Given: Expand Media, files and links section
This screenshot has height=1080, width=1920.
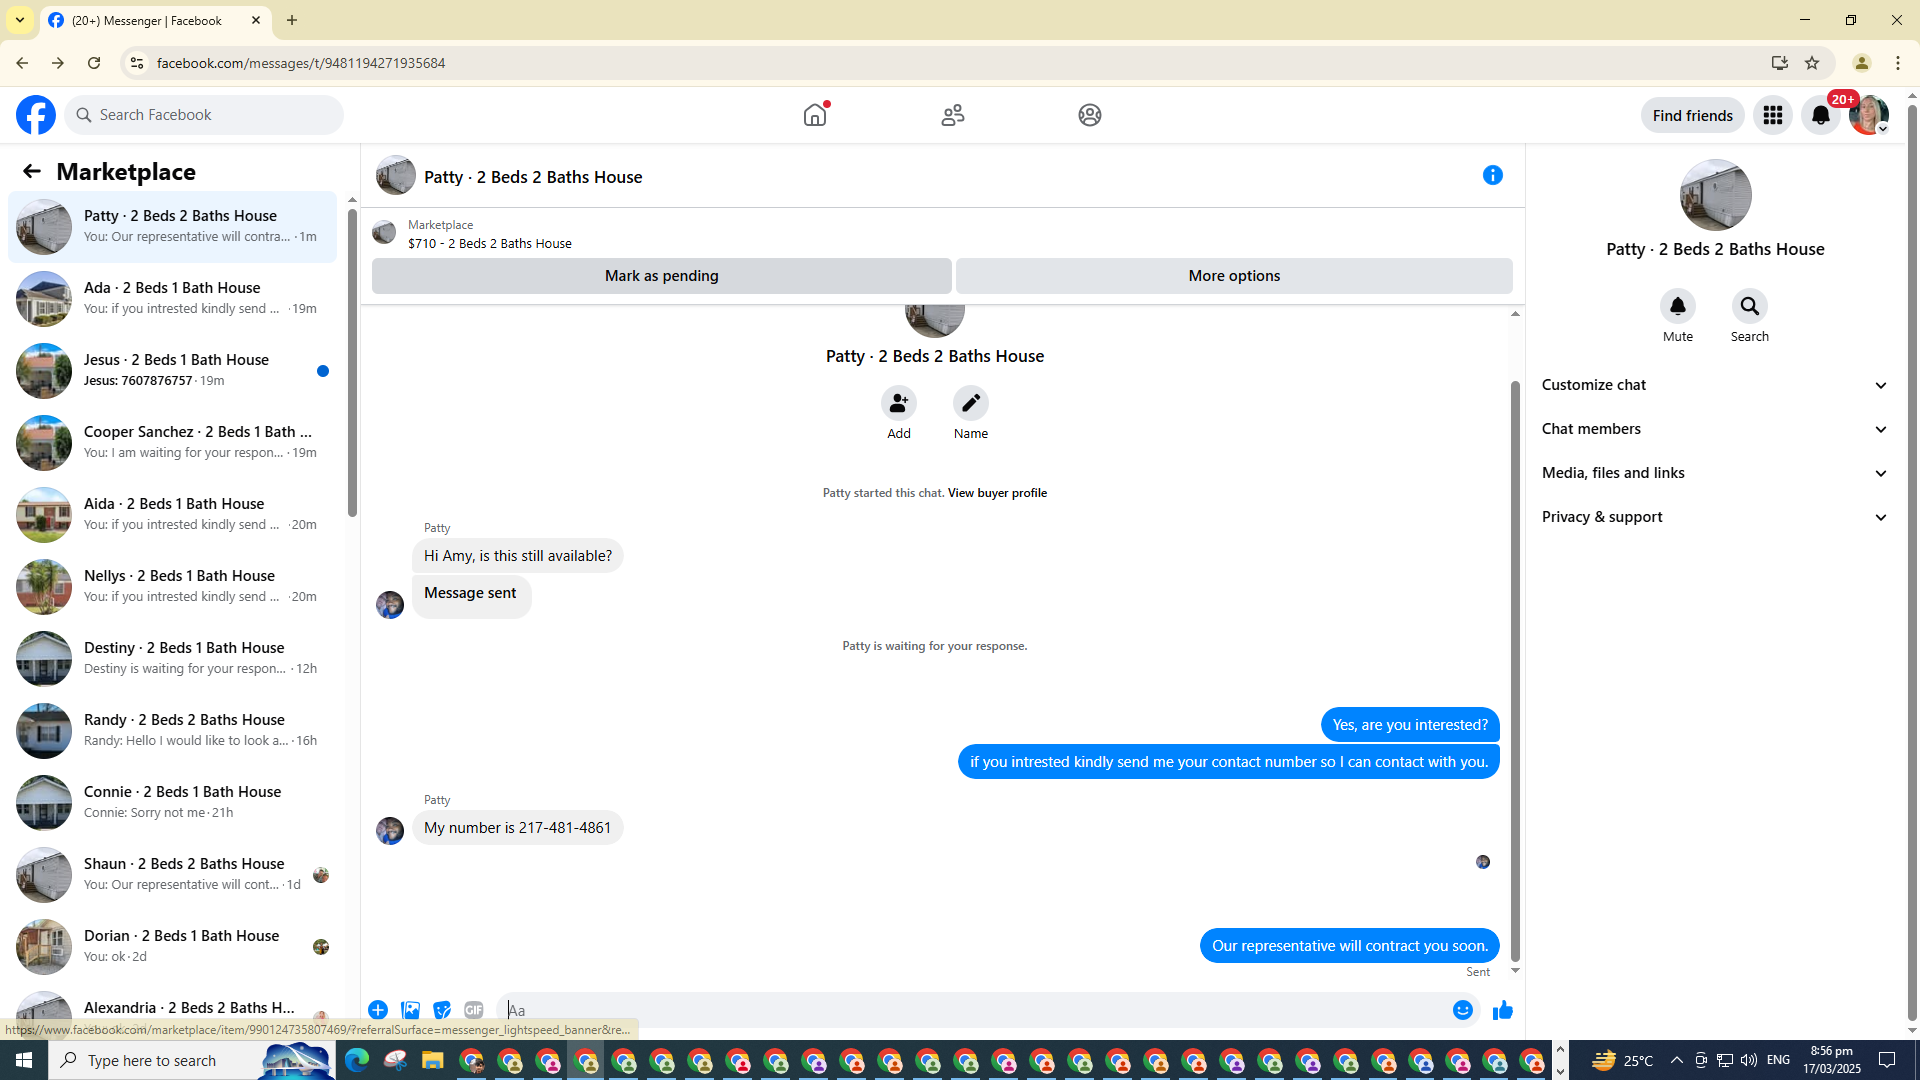Looking at the screenshot, I should pos(1715,473).
